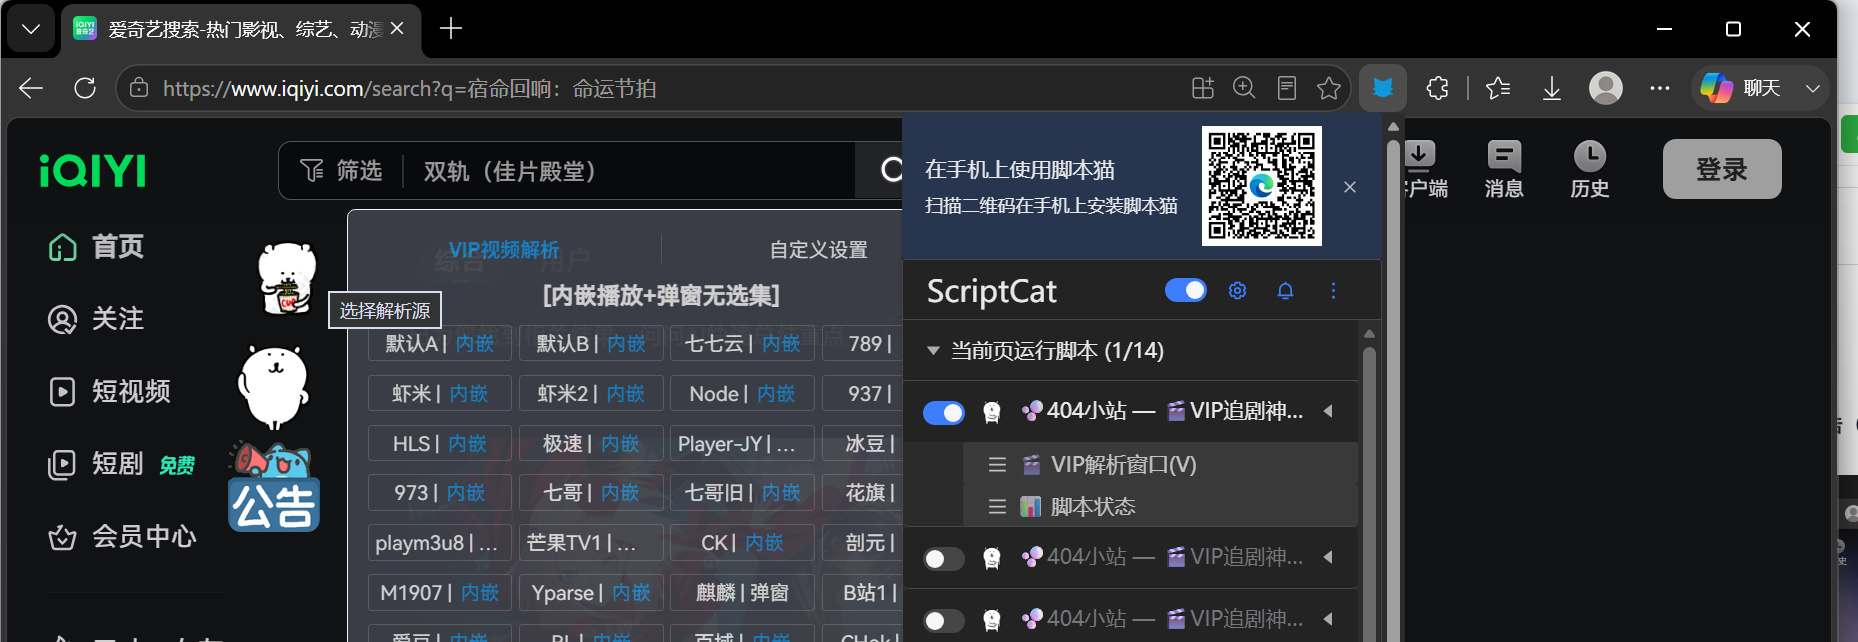This screenshot has height=642, width=1858.
Task: Open immersive reader icon
Action: 1287,88
